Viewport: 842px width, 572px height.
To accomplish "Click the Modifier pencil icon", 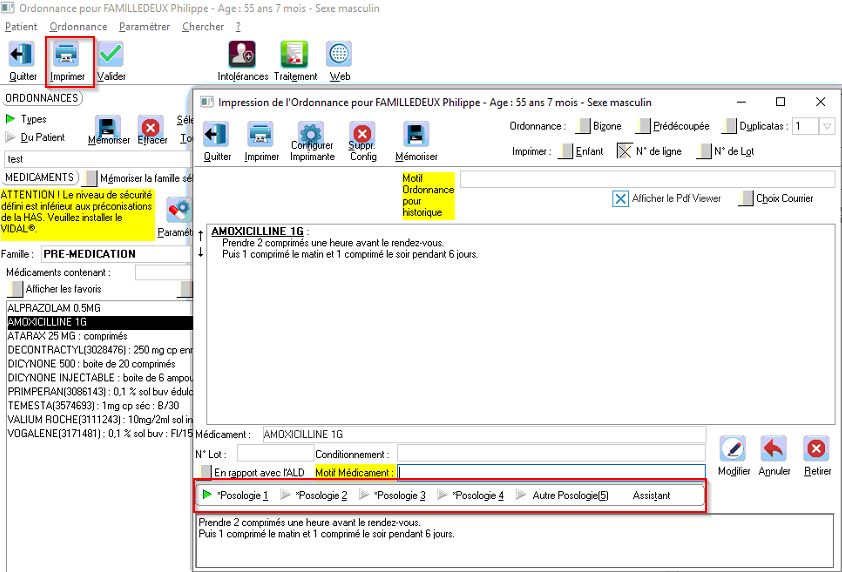I will [x=733, y=448].
